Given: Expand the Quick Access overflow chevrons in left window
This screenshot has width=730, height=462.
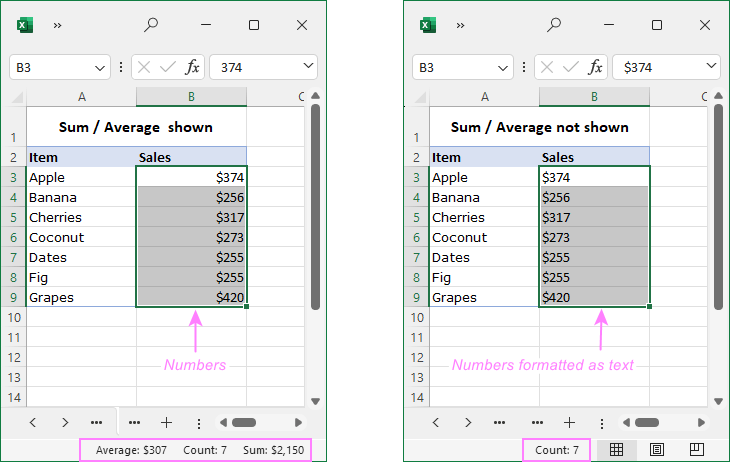Looking at the screenshot, I should (x=58, y=25).
